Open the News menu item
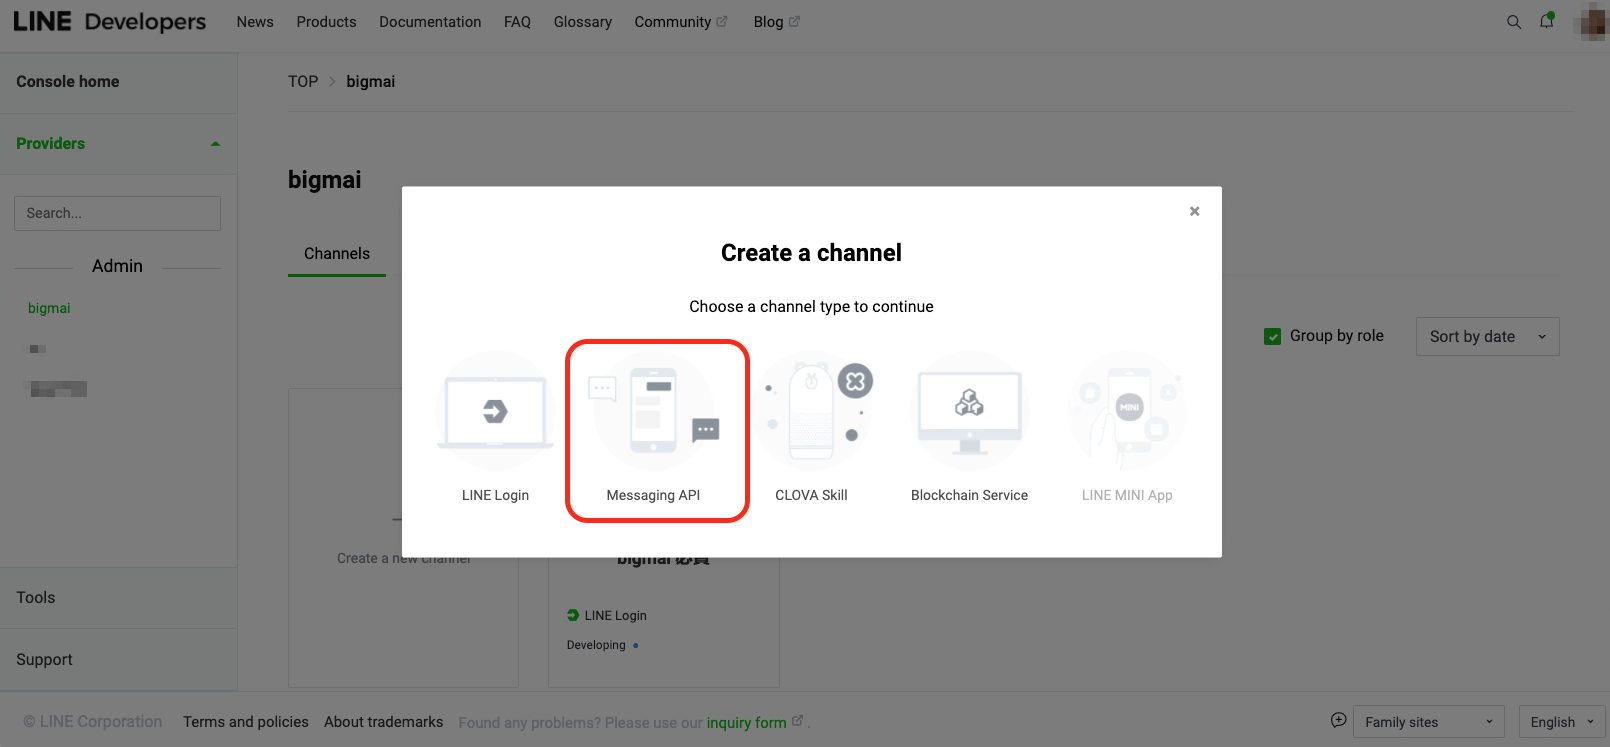 pyautogui.click(x=255, y=22)
